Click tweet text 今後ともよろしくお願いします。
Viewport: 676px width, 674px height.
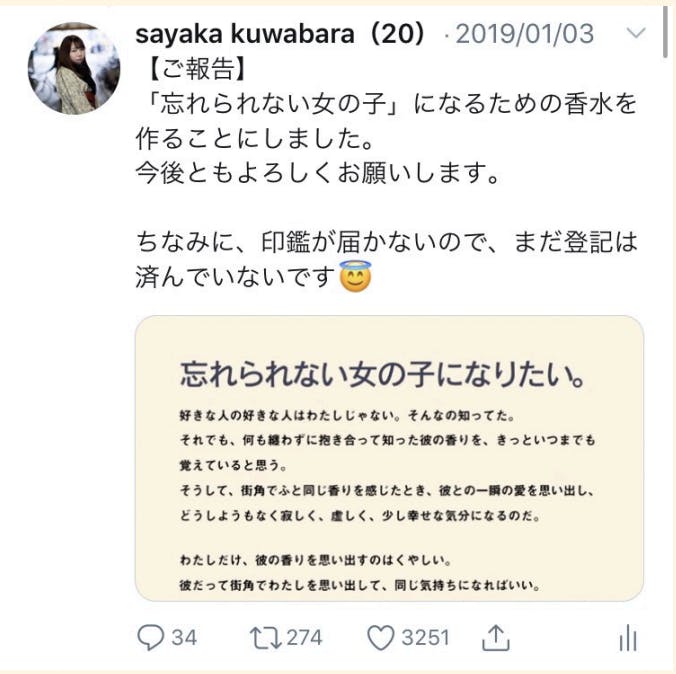tap(318, 173)
